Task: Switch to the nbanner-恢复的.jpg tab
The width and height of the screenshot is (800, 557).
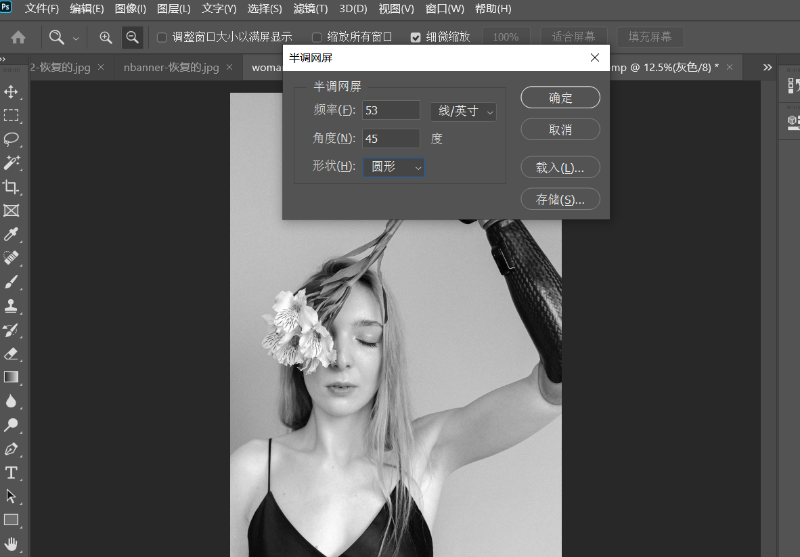Action: [170, 67]
